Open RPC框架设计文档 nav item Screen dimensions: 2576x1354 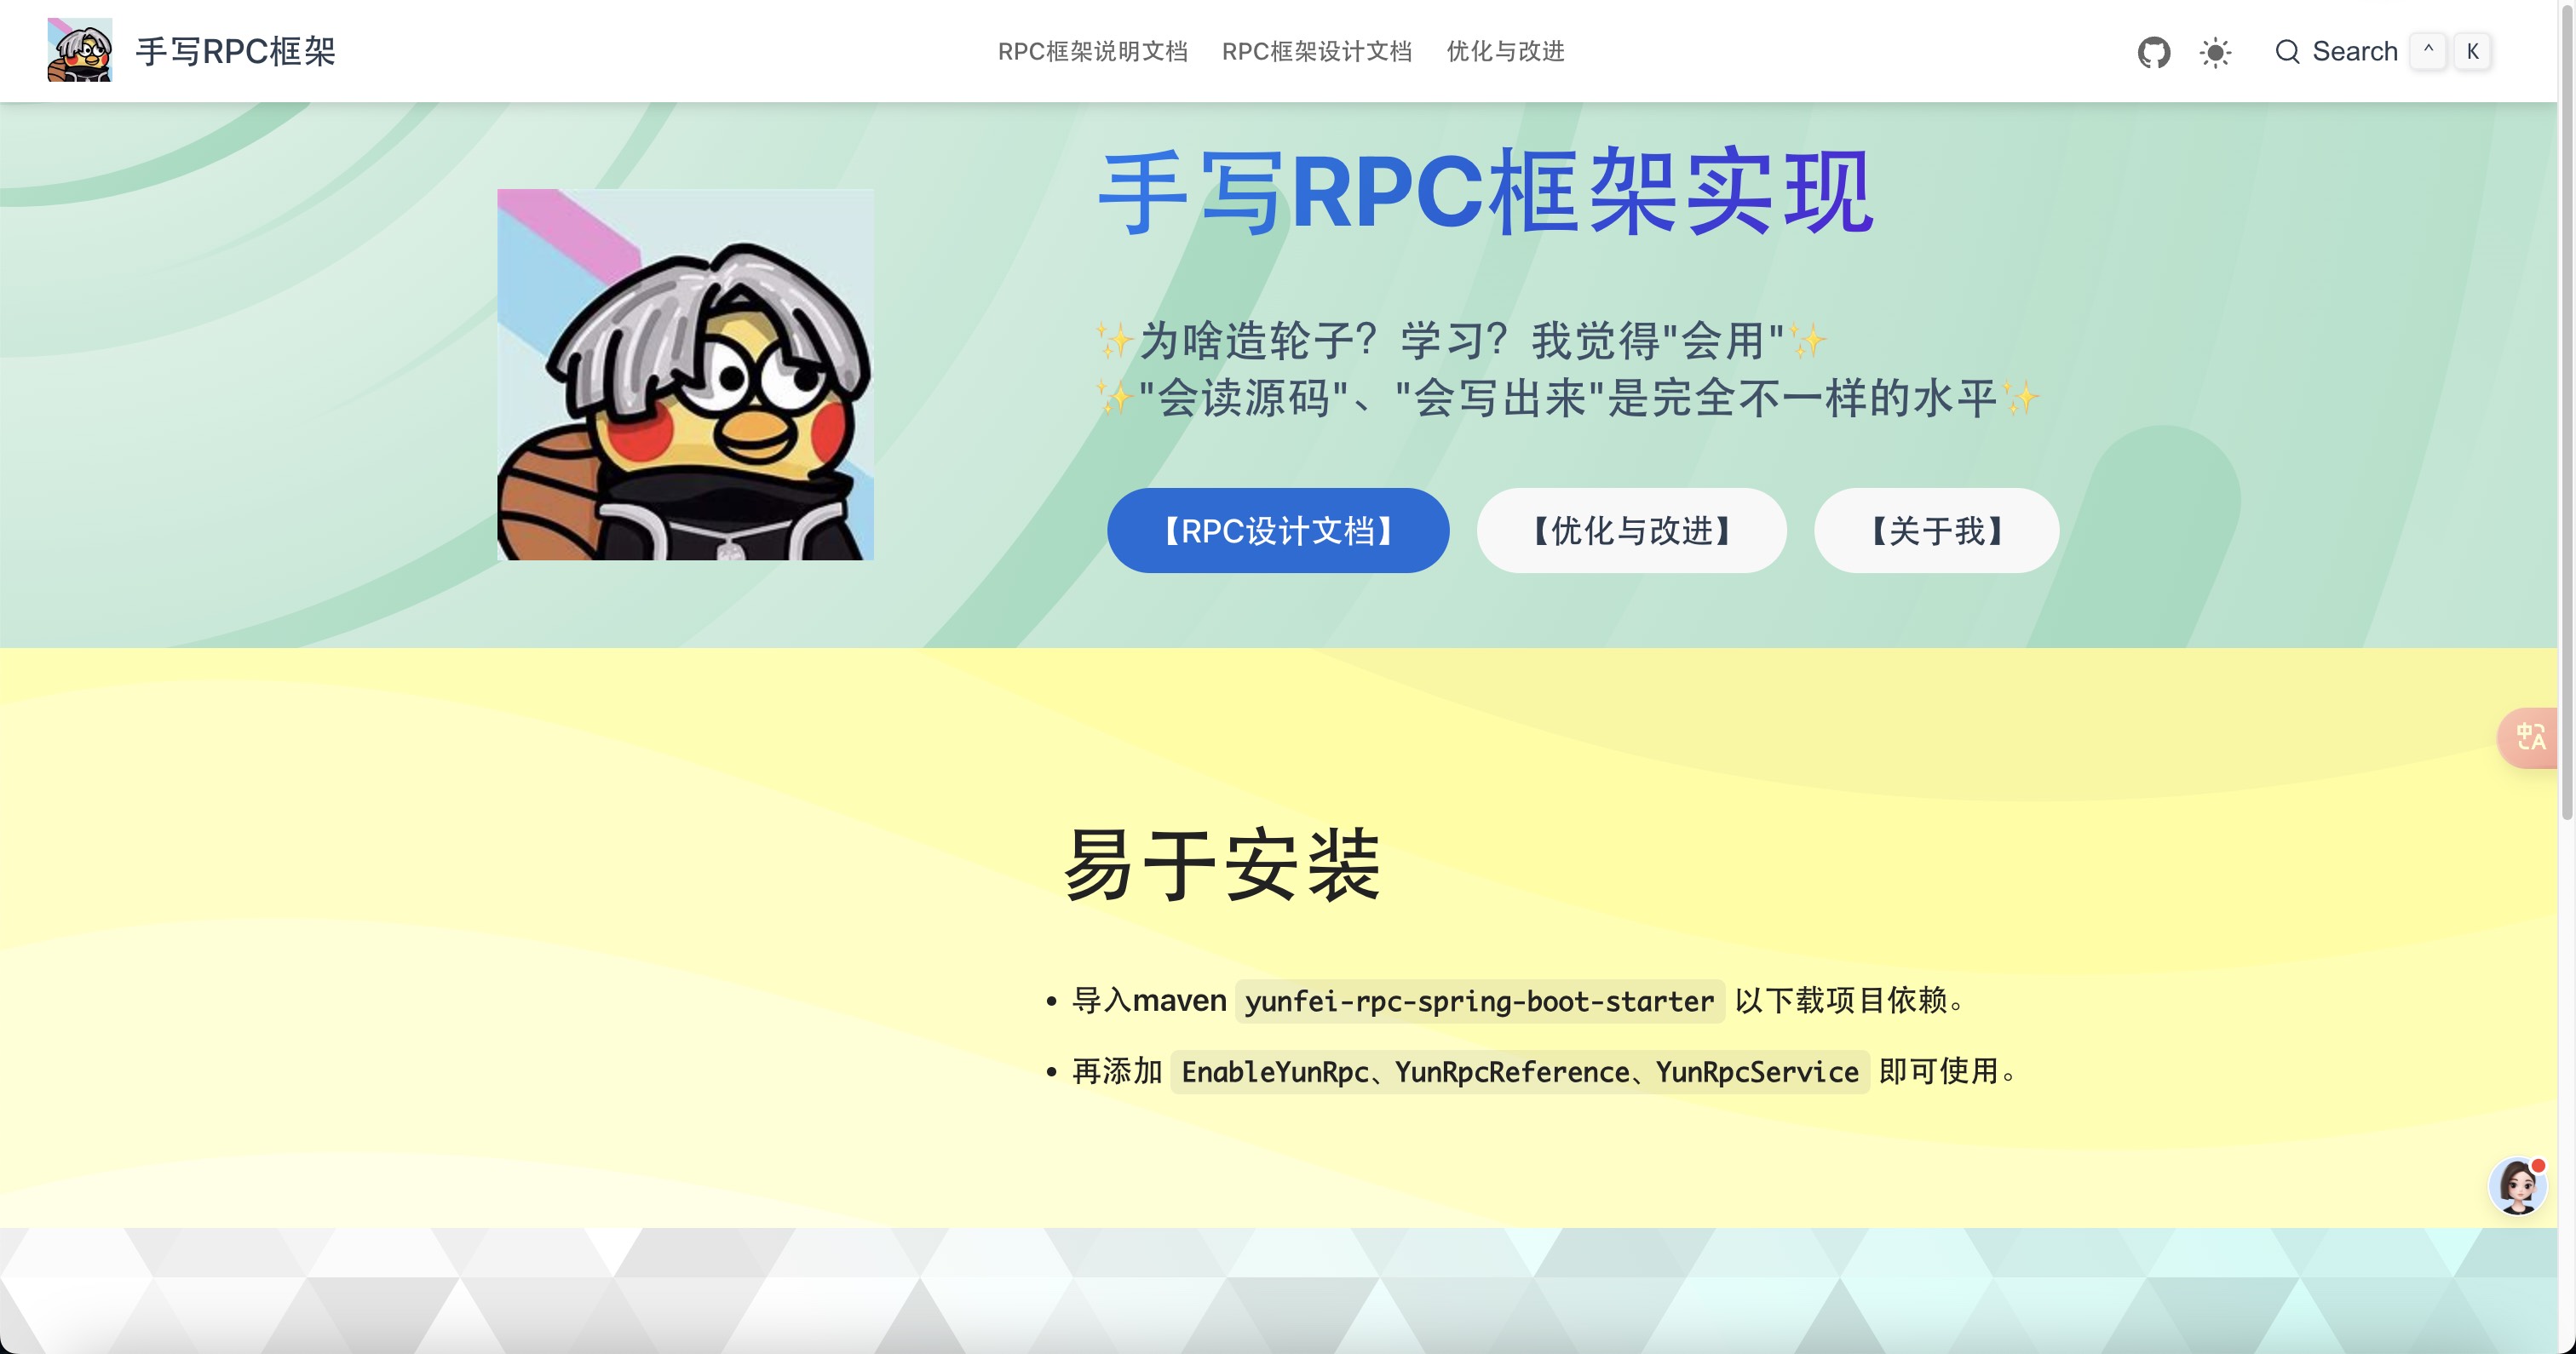(1316, 52)
